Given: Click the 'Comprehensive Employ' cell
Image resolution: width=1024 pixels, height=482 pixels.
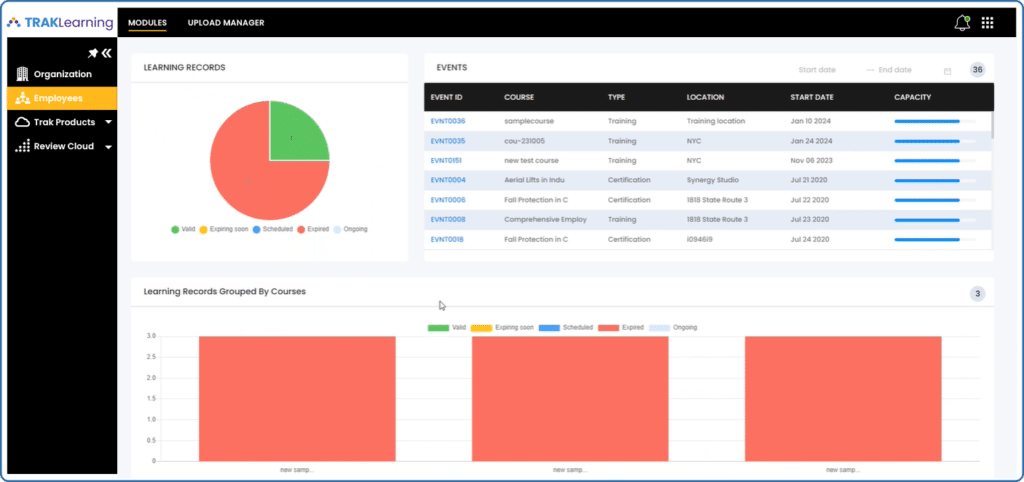Looking at the screenshot, I should click(x=545, y=219).
